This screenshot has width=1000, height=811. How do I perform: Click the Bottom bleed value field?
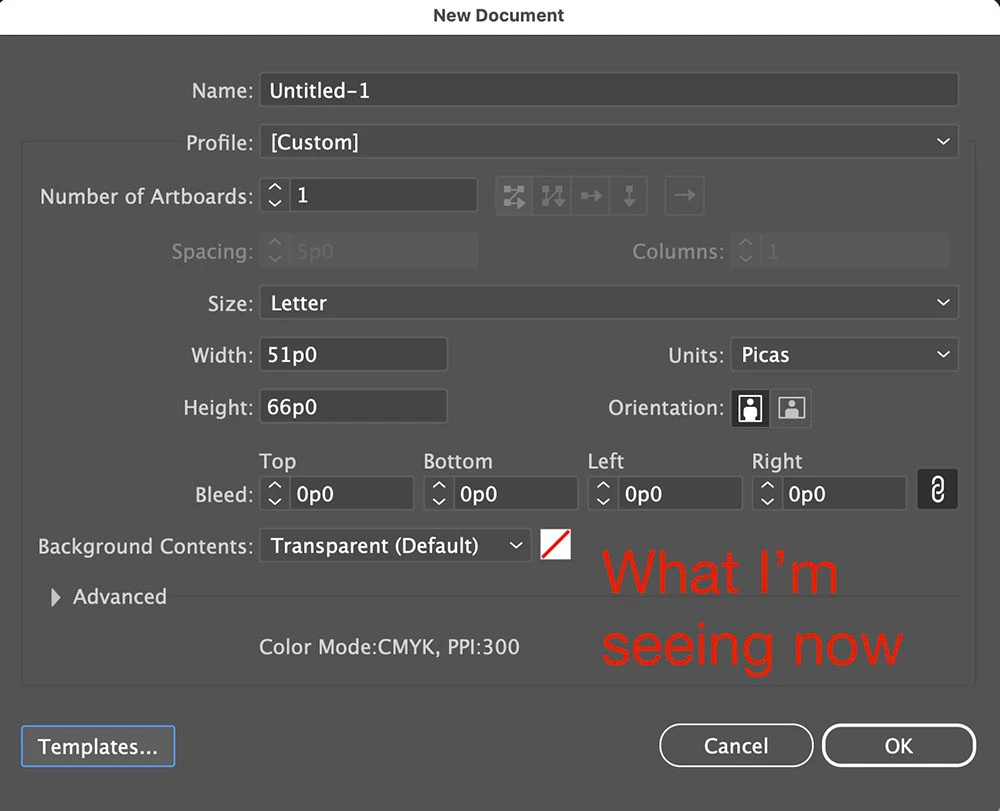(x=516, y=494)
